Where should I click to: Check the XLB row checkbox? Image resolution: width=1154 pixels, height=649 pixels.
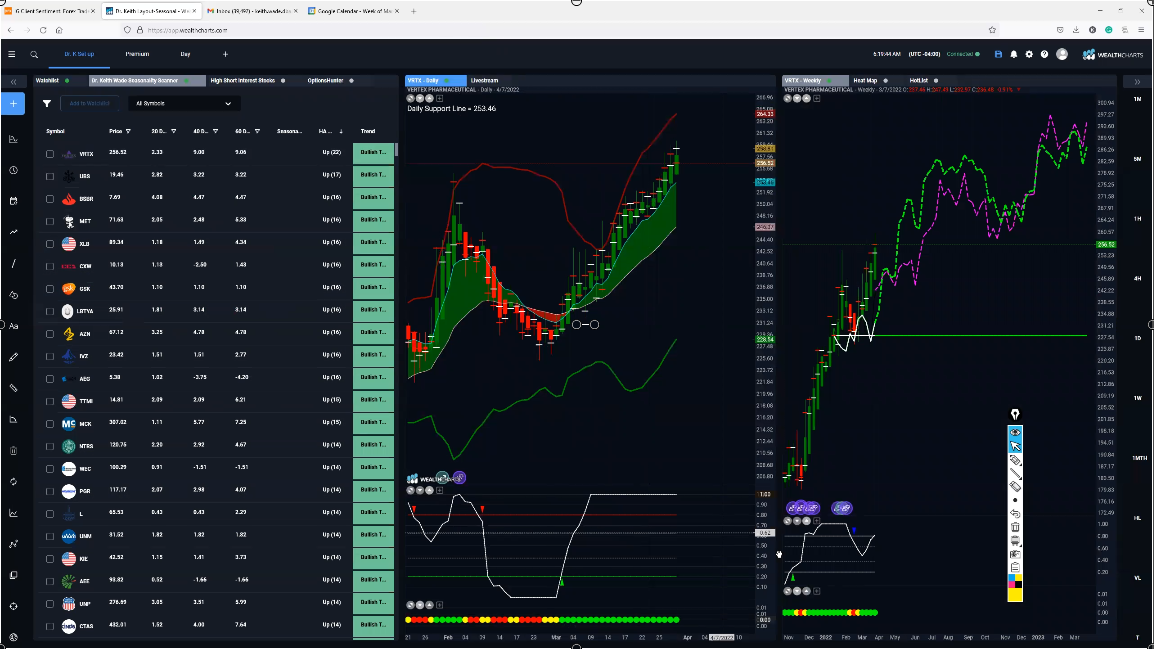pos(50,244)
